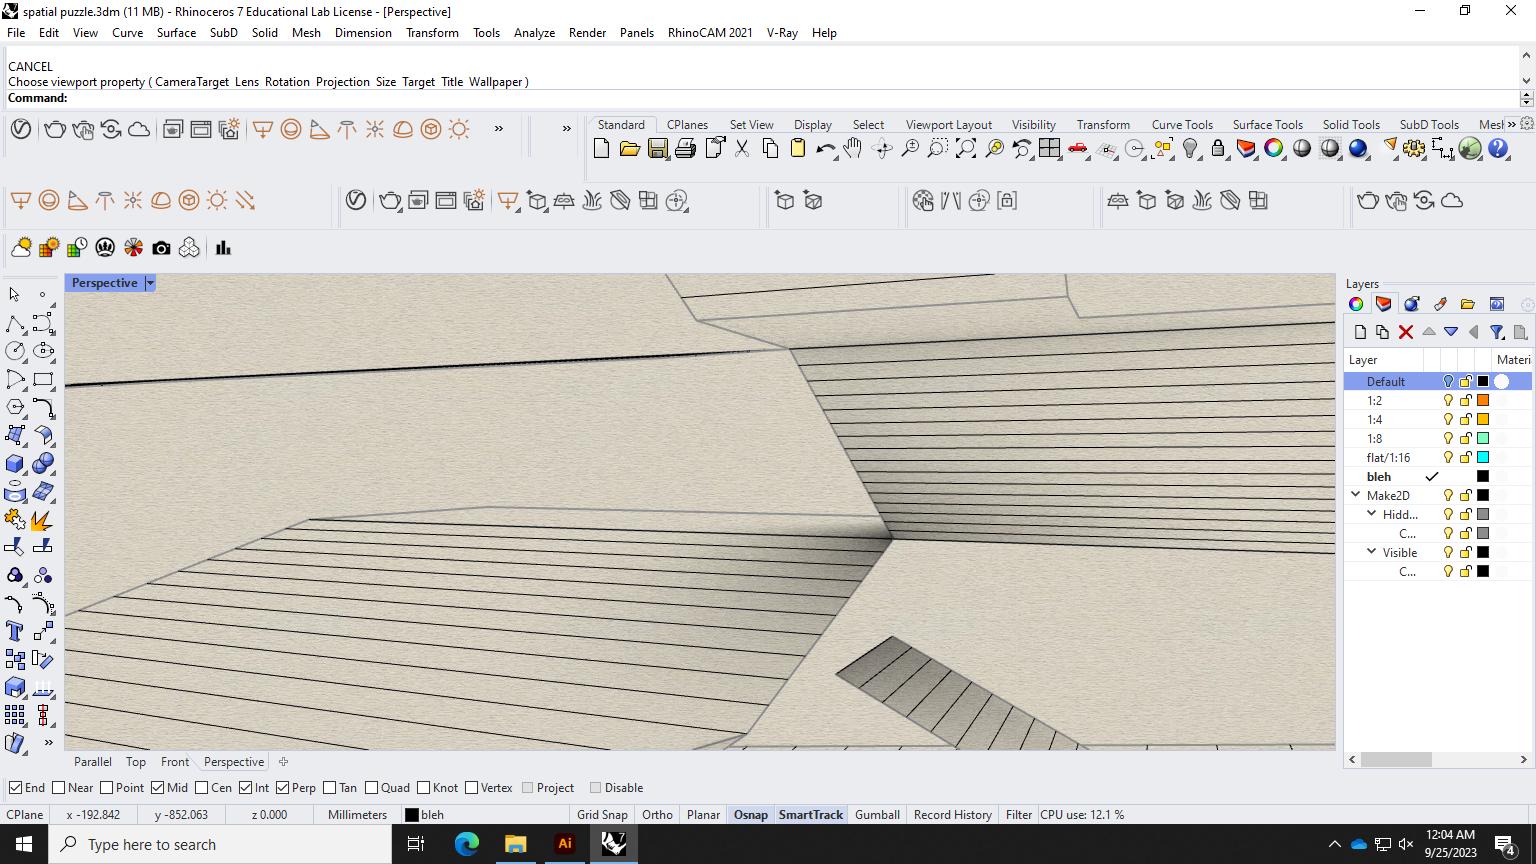
Task: Switch to the Surface Tools toolbar tab
Action: point(1267,125)
